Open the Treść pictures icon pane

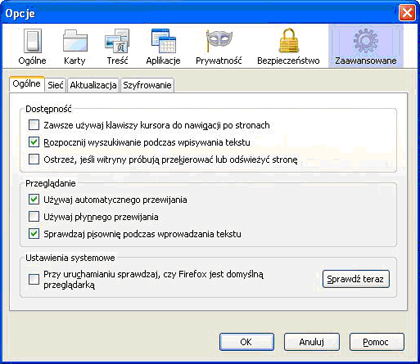click(x=117, y=47)
